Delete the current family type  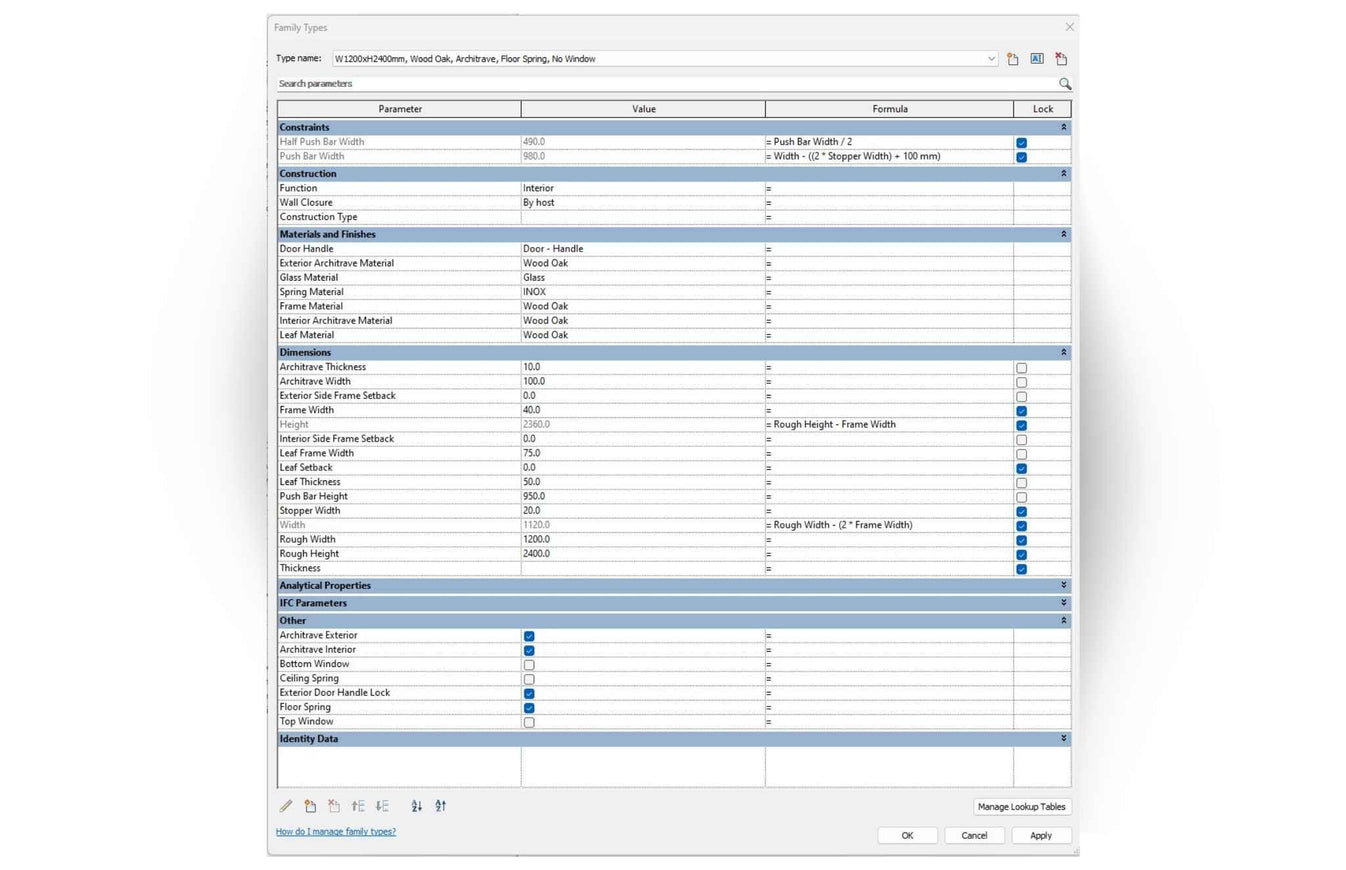click(x=1061, y=58)
